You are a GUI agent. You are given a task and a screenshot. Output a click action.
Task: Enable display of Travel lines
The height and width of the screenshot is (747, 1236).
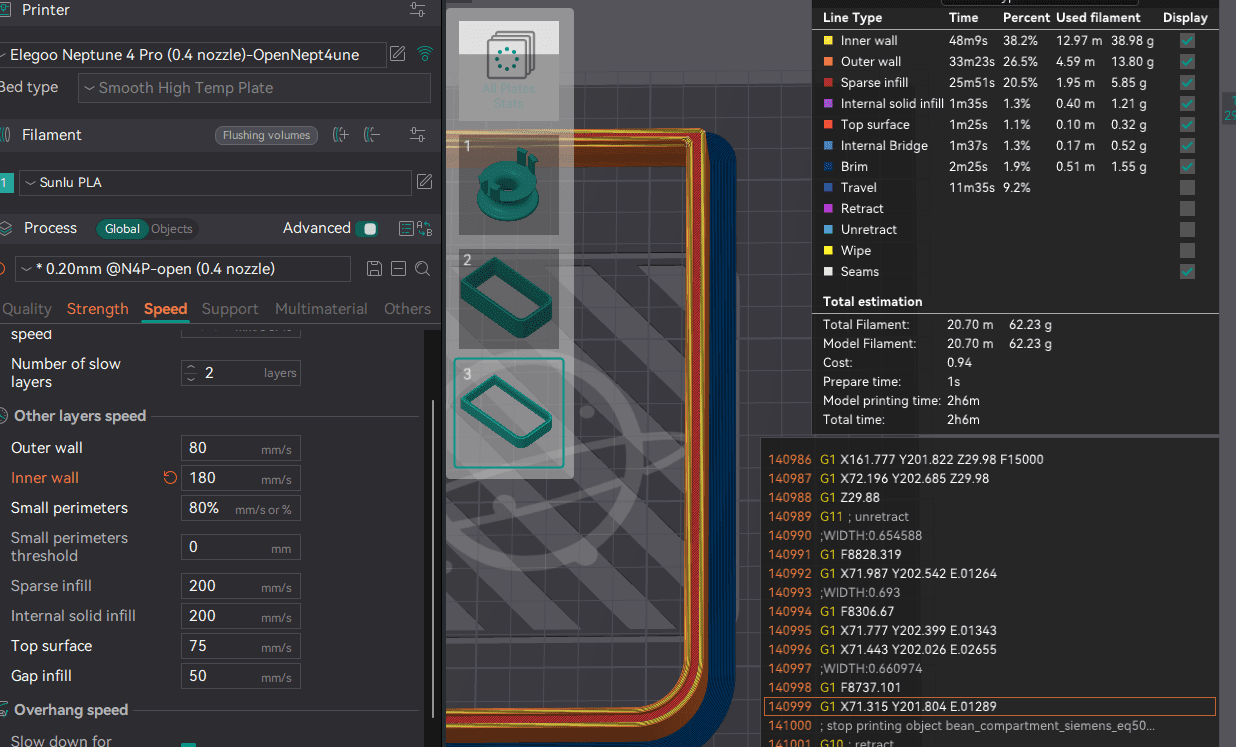tap(1187, 188)
